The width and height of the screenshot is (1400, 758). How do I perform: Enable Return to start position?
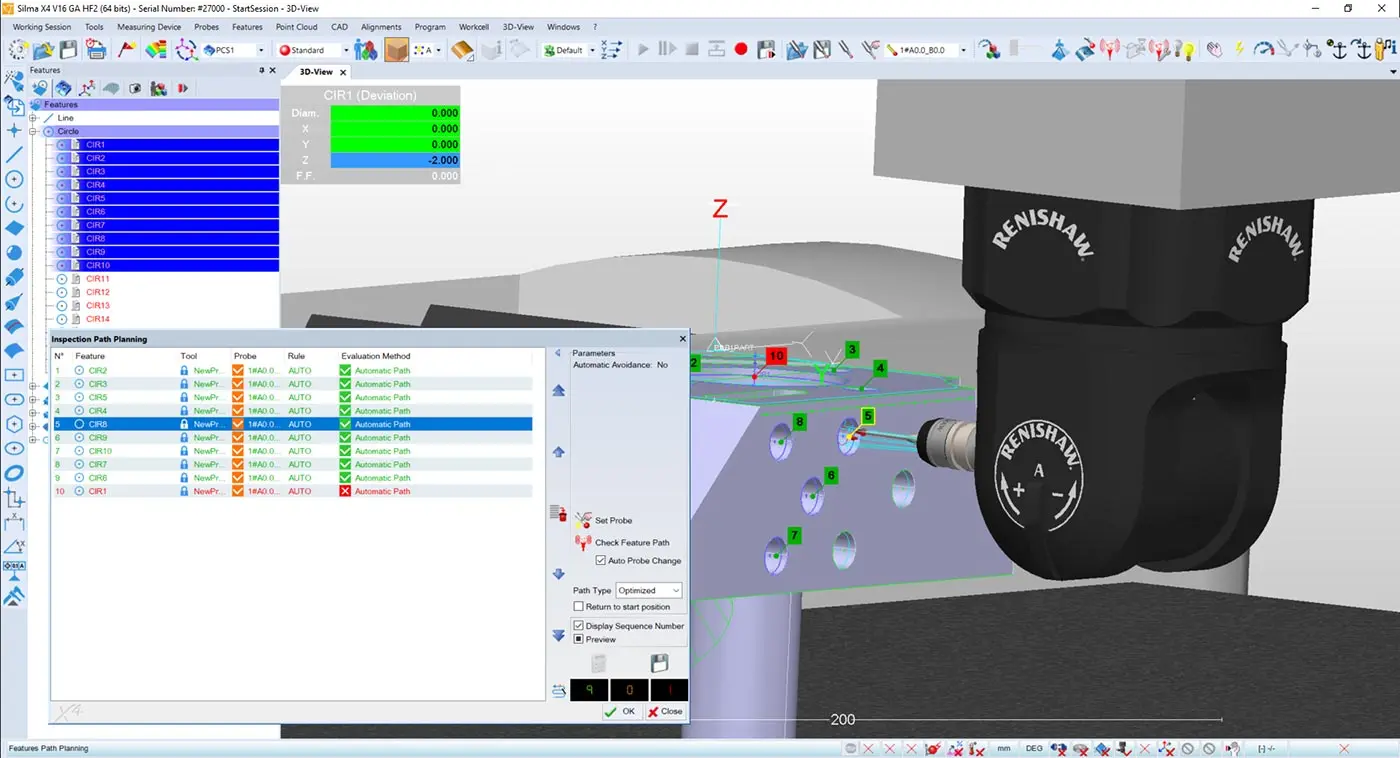[x=579, y=607]
